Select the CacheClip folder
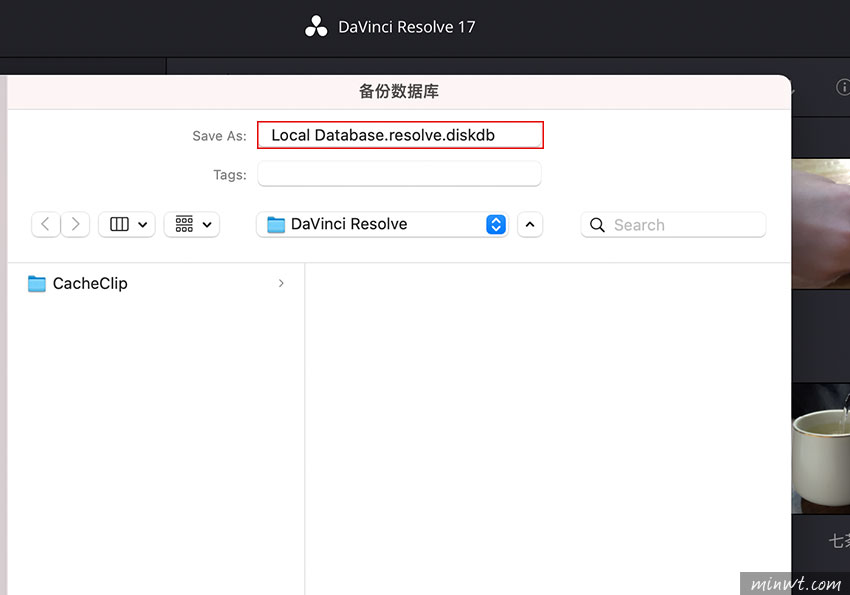Screen dimensions: 850x595 point(156,283)
